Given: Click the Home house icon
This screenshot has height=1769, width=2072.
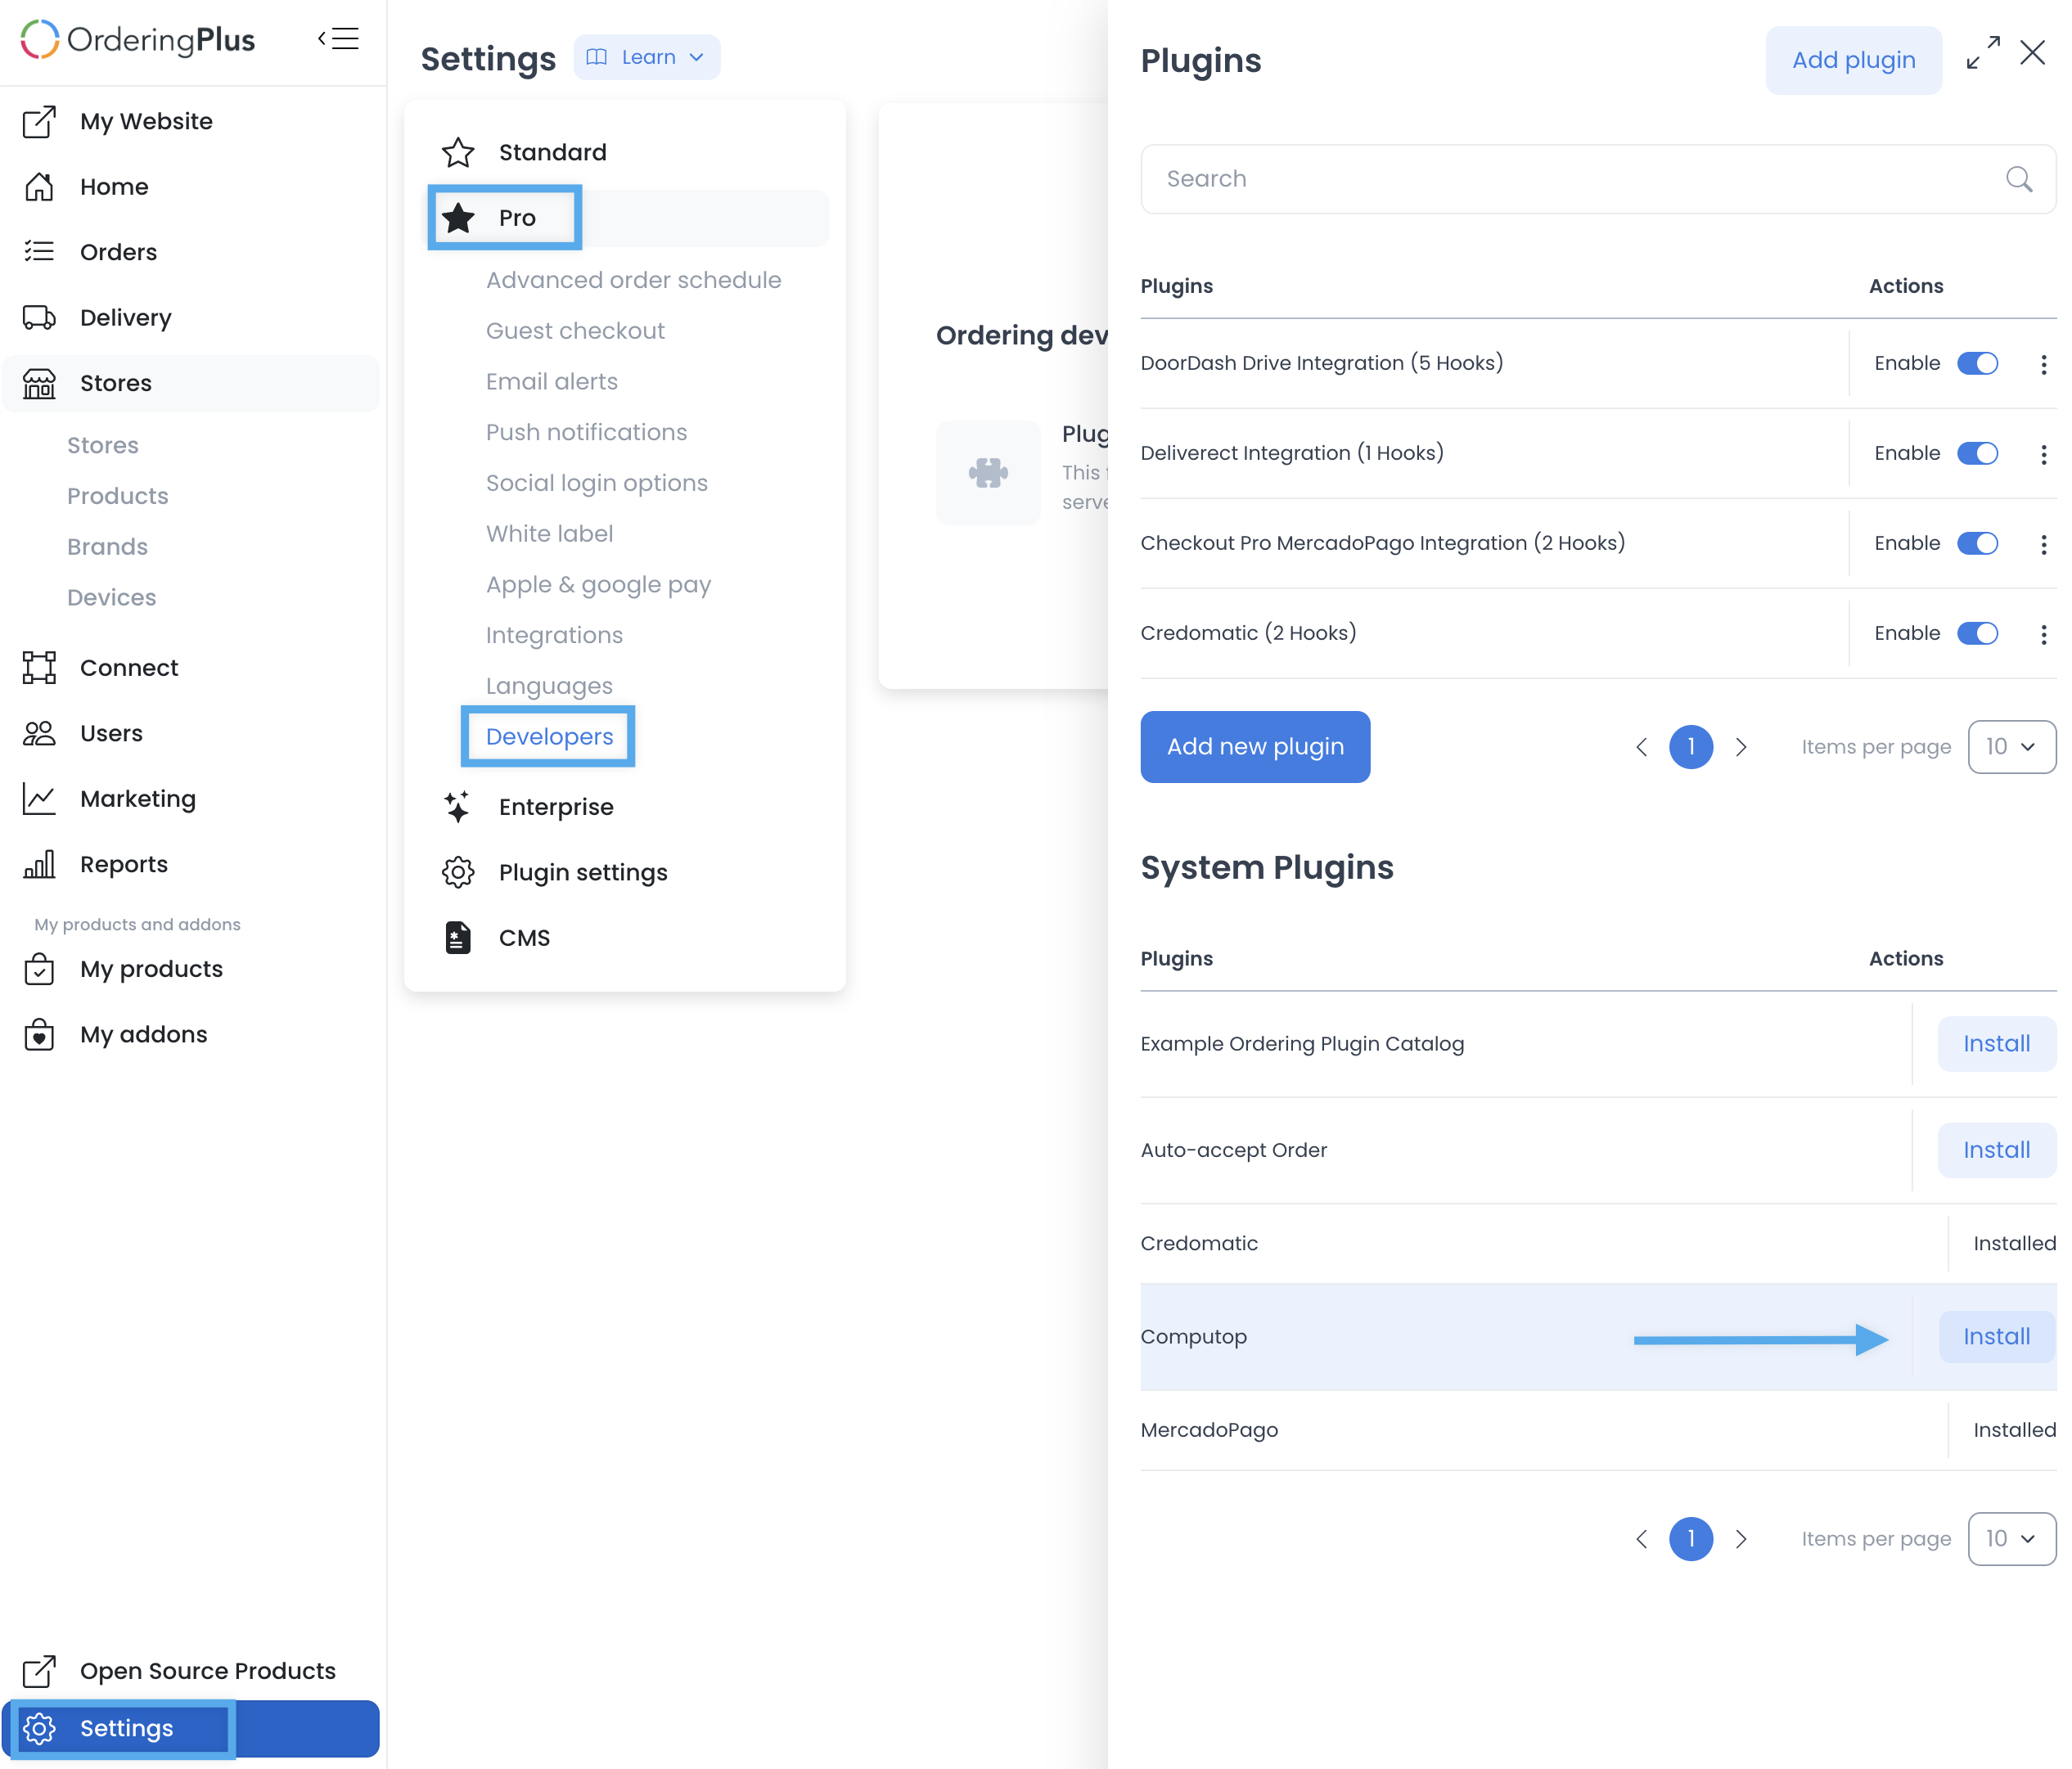Looking at the screenshot, I should coord(39,187).
